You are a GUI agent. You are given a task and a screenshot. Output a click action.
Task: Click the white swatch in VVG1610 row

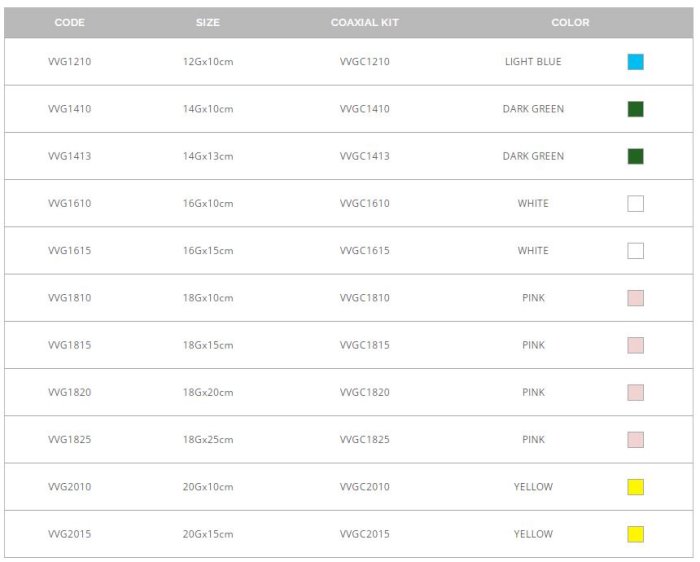click(x=635, y=204)
